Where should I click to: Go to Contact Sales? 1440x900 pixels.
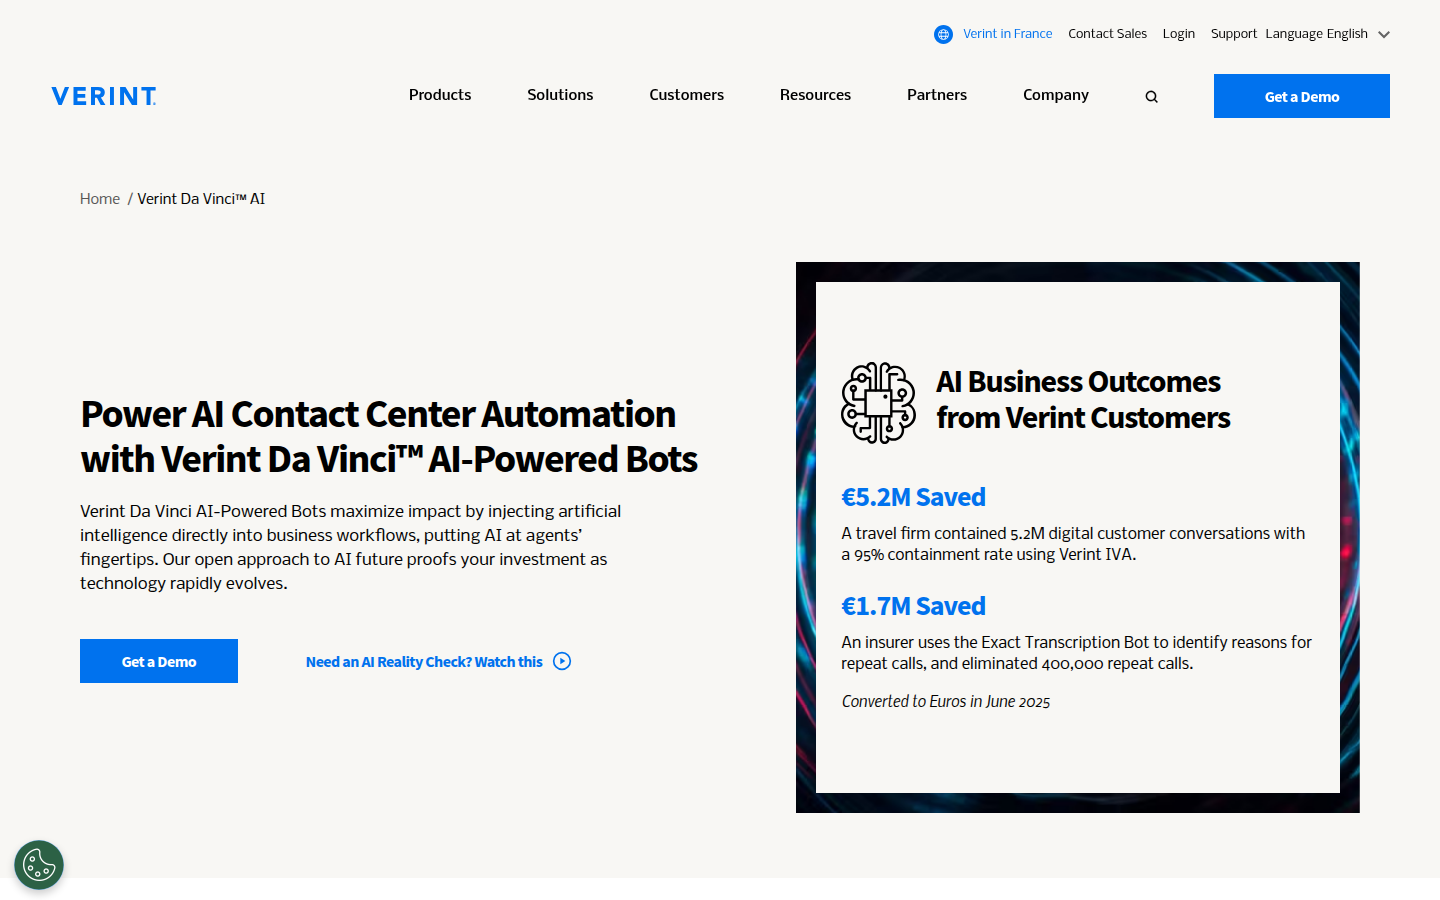point(1107,34)
